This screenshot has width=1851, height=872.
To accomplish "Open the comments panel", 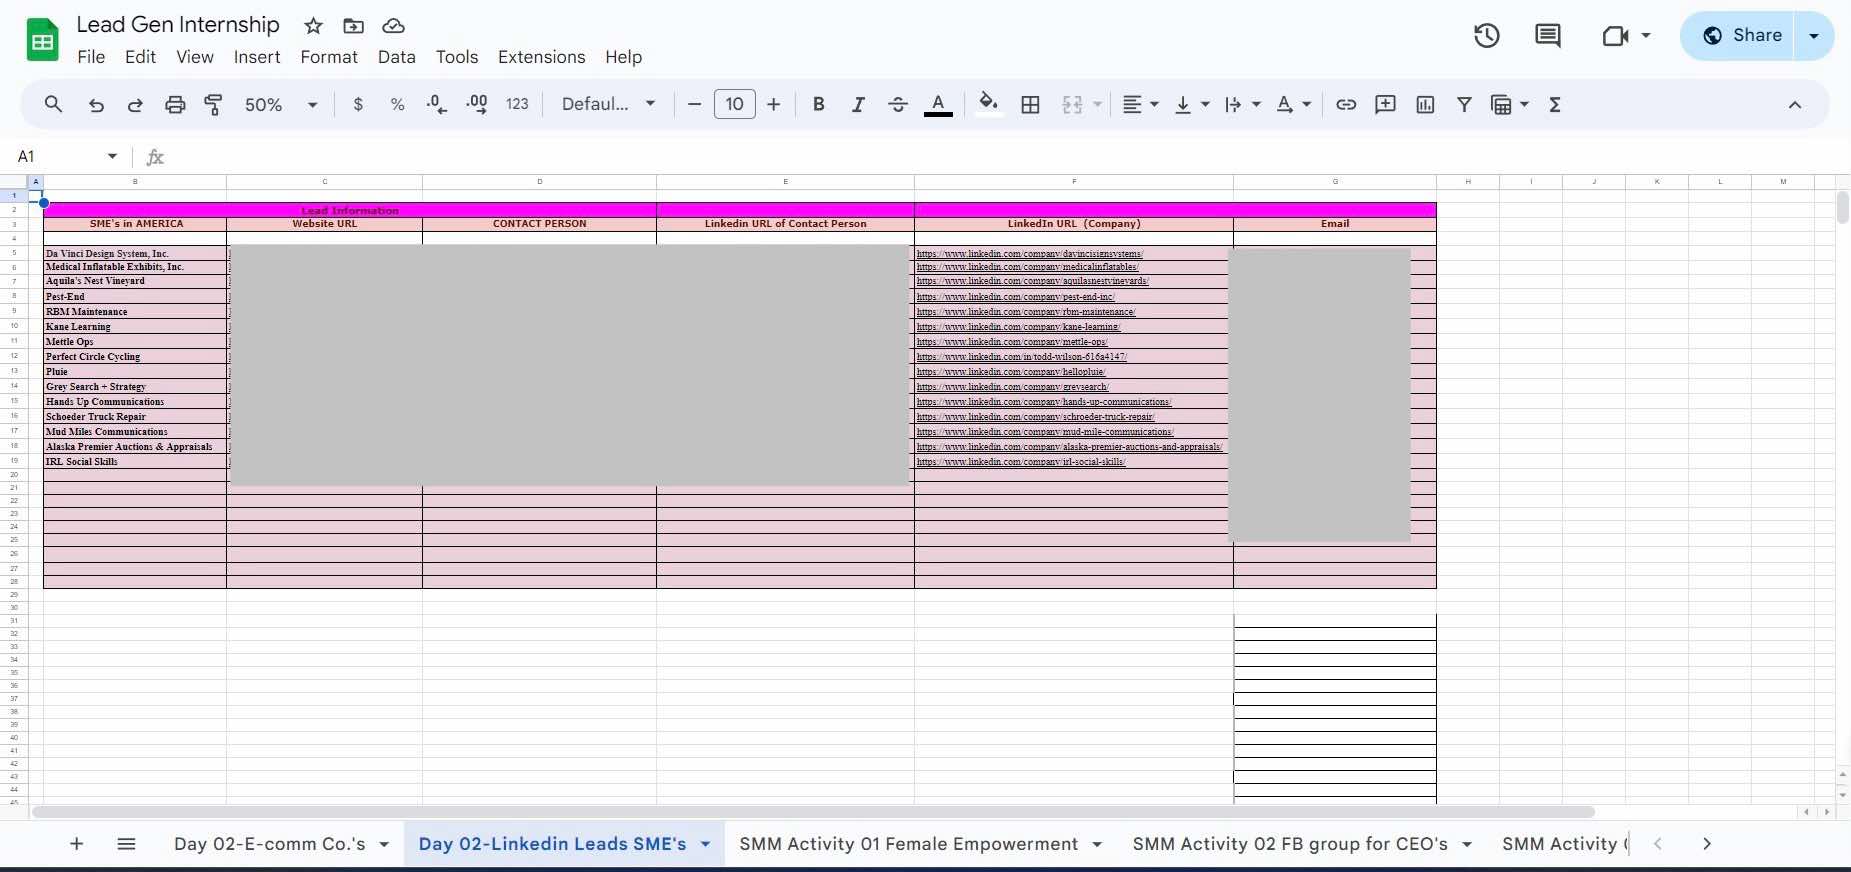I will pyautogui.click(x=1548, y=36).
